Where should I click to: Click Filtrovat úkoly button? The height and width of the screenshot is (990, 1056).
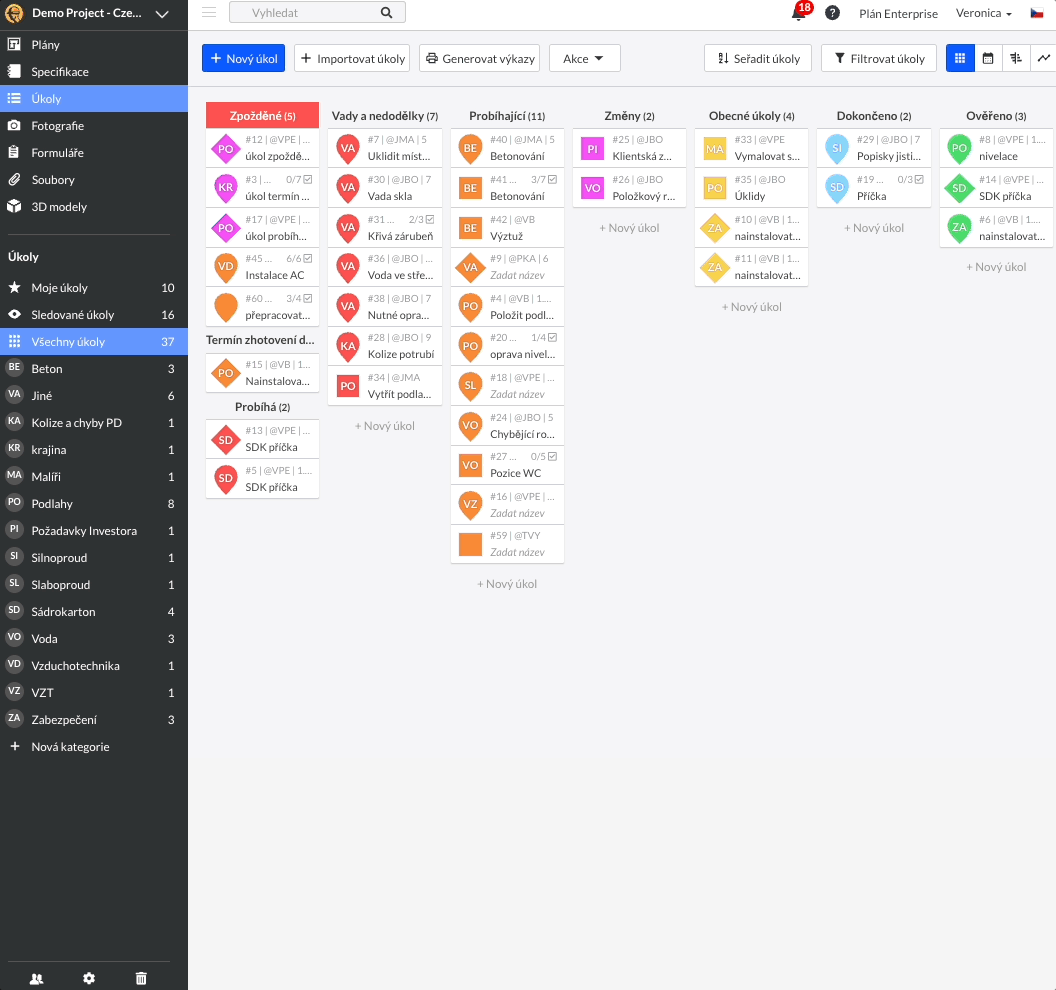click(x=879, y=58)
